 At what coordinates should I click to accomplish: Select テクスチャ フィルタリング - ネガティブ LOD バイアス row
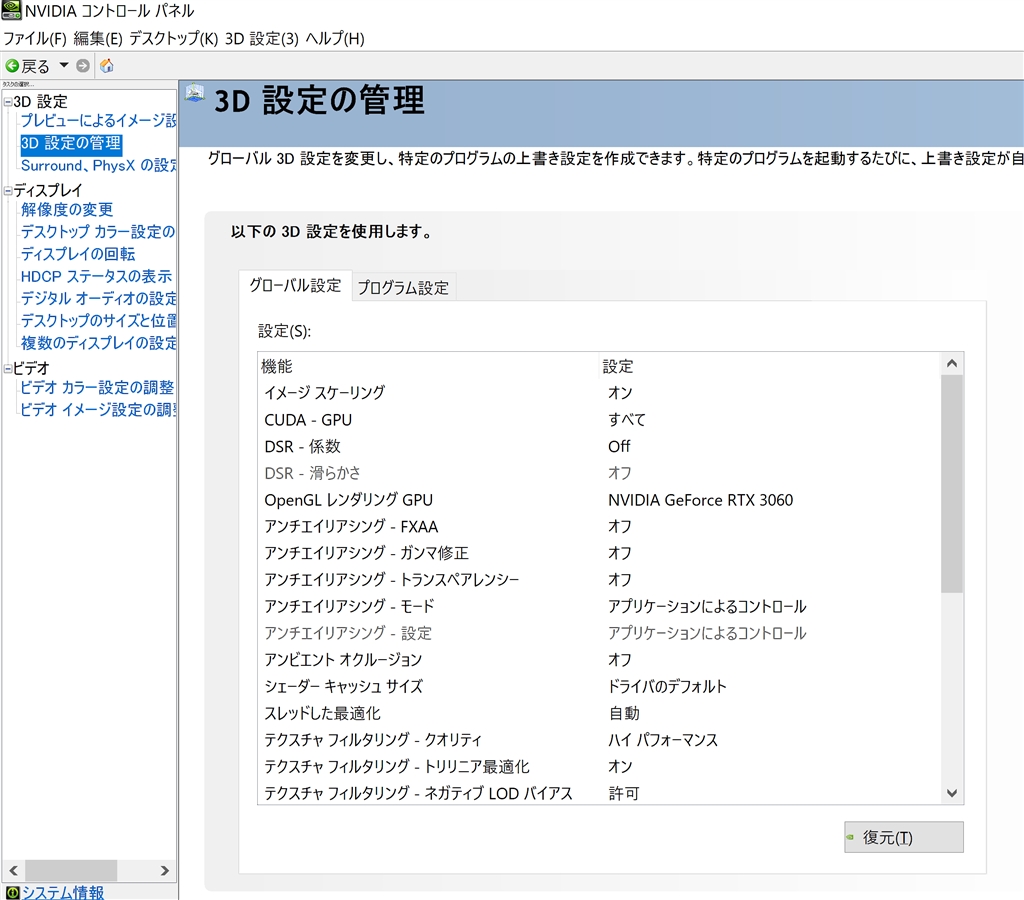tap(599, 793)
